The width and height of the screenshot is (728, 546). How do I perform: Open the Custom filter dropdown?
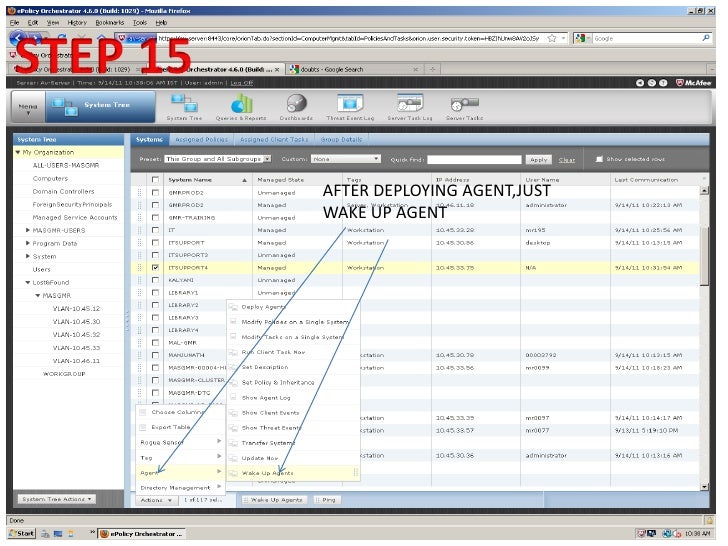[x=346, y=159]
